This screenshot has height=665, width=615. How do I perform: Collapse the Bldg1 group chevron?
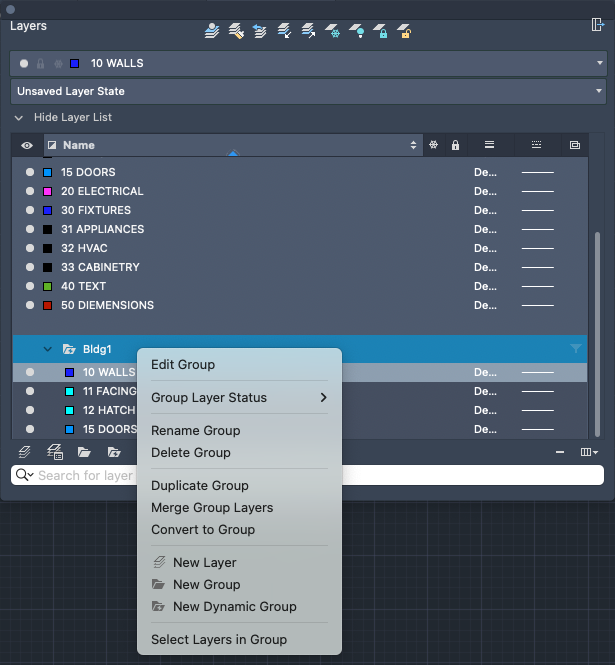click(48, 349)
